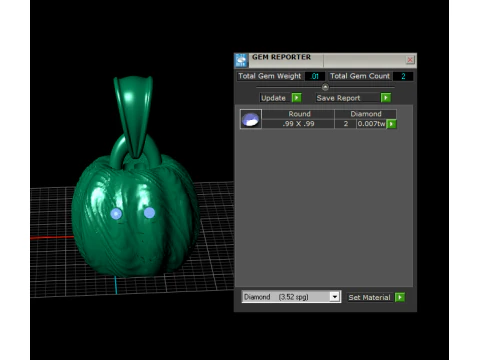Click the Diamond material cell
Screen dimensions: 480x360
tap(366, 114)
